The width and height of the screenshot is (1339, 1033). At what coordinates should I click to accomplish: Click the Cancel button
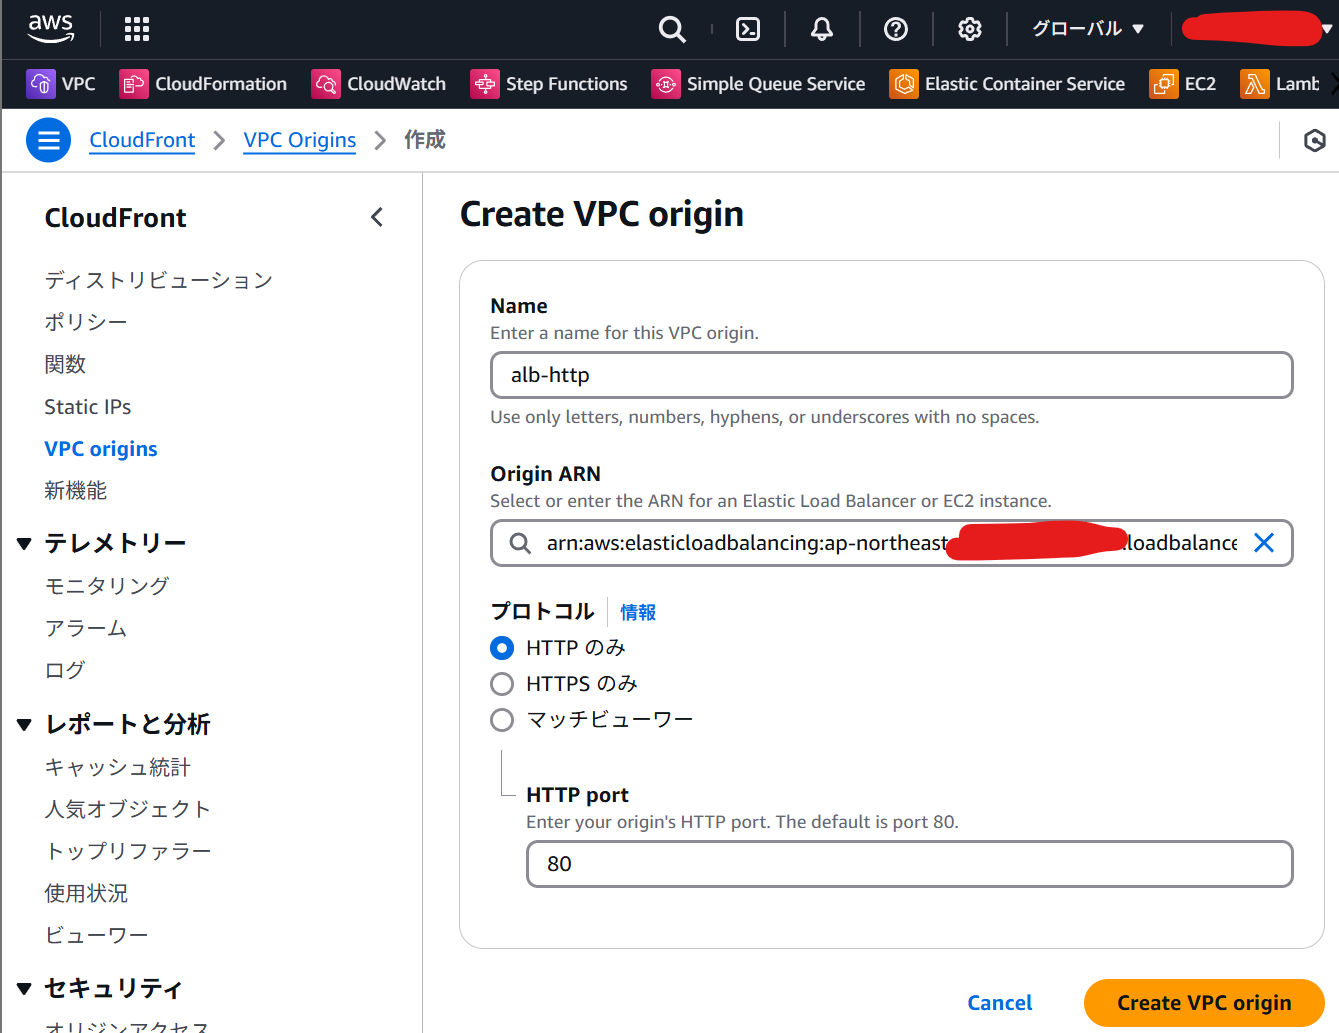(x=1000, y=1003)
